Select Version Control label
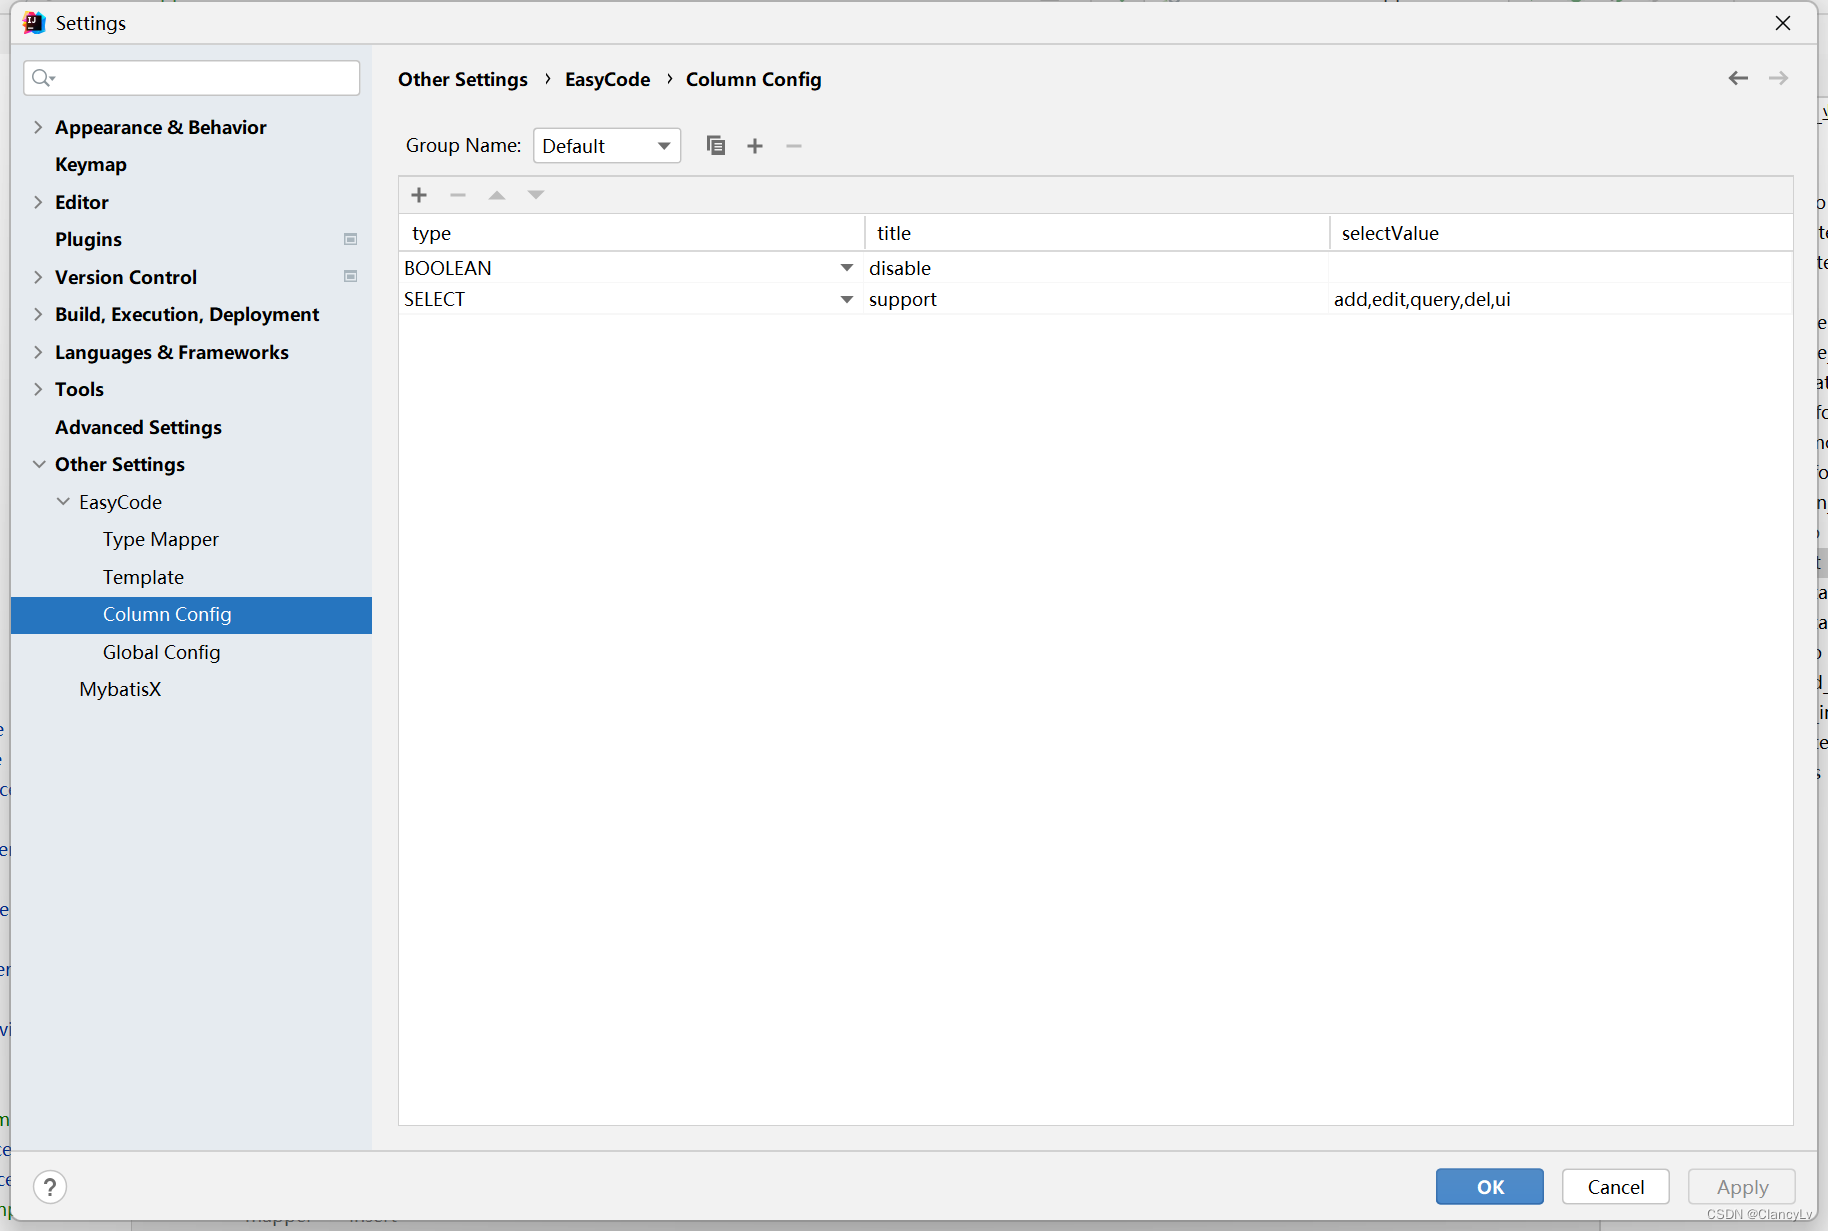The height and width of the screenshot is (1231, 1828). (126, 277)
